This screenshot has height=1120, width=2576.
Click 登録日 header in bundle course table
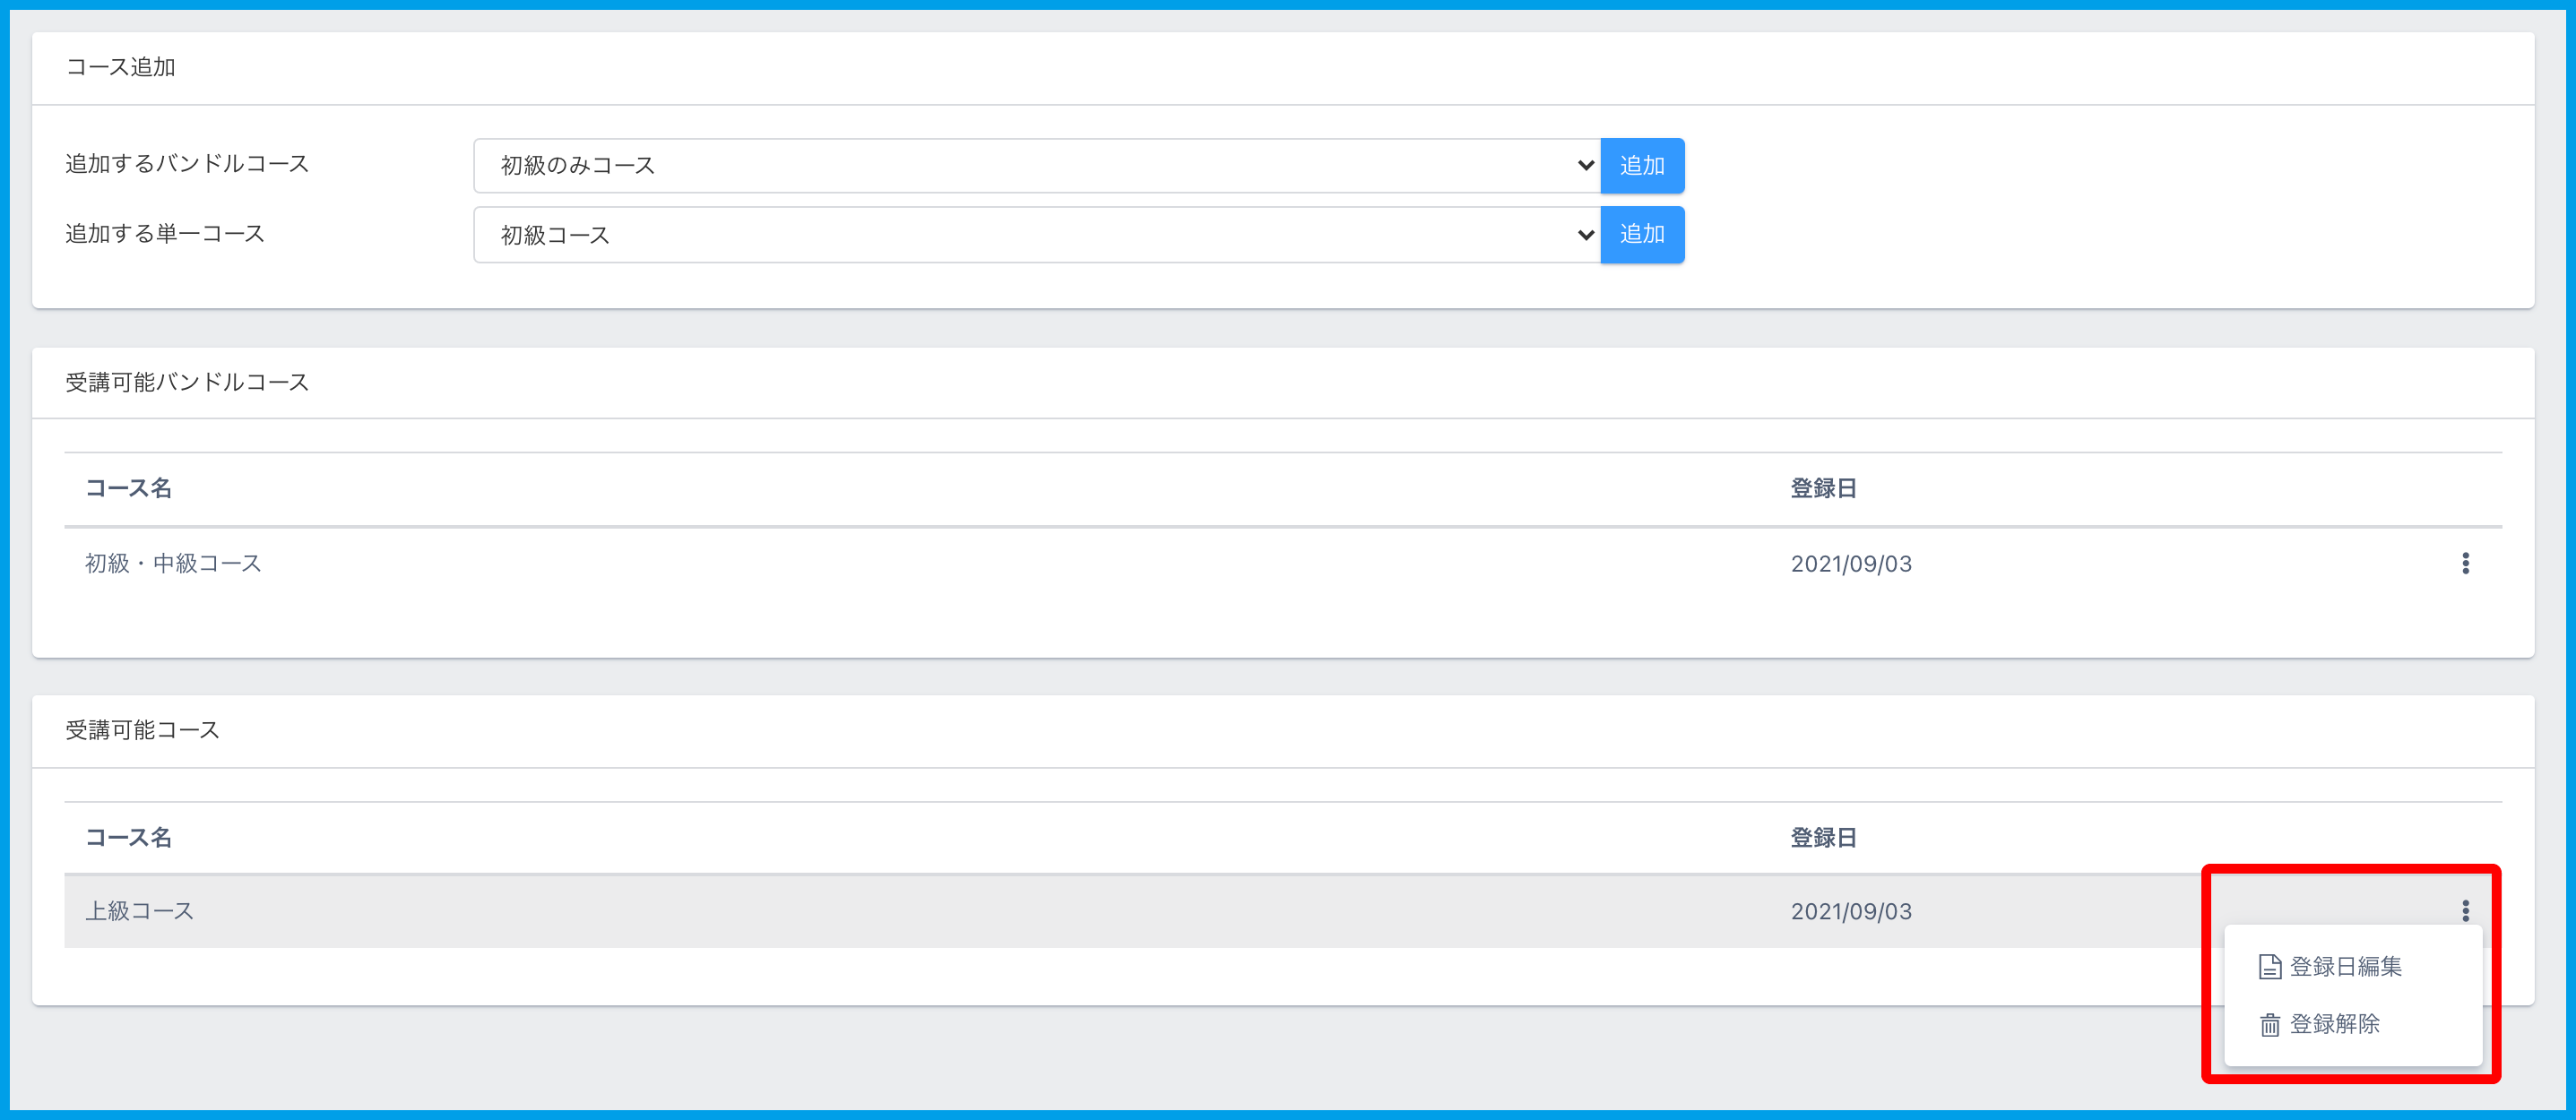[1823, 488]
